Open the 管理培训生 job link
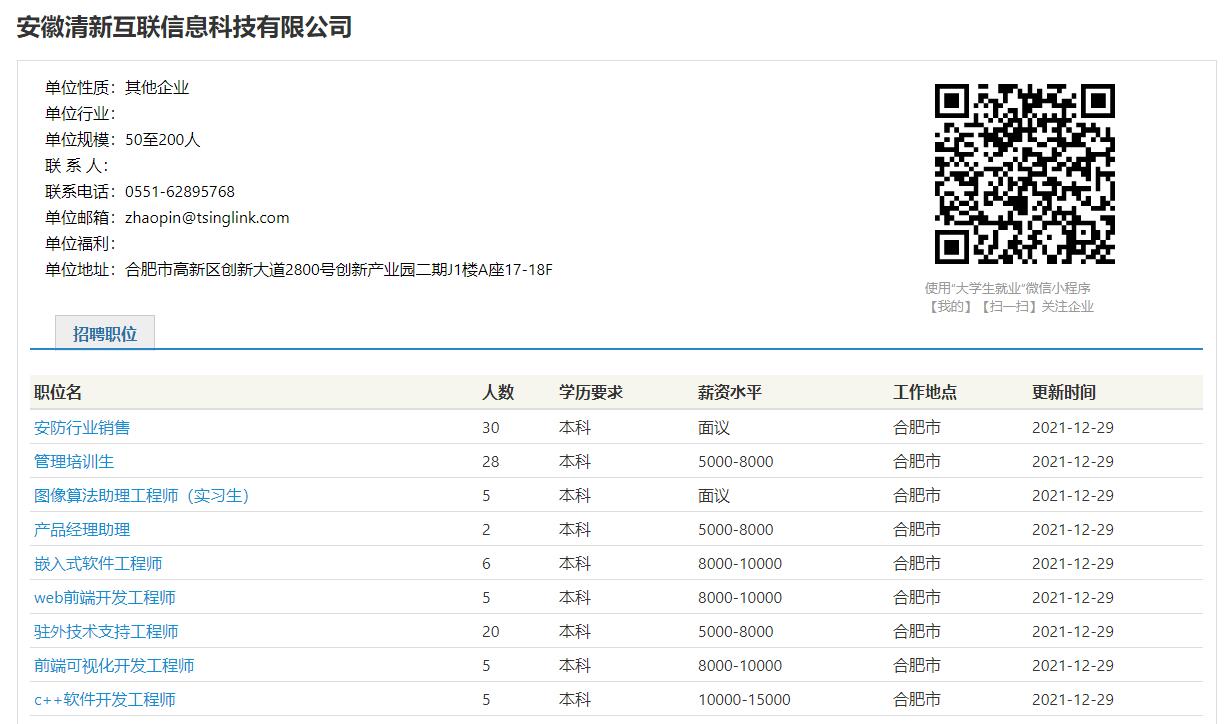This screenshot has height=724, width=1229. [x=74, y=462]
